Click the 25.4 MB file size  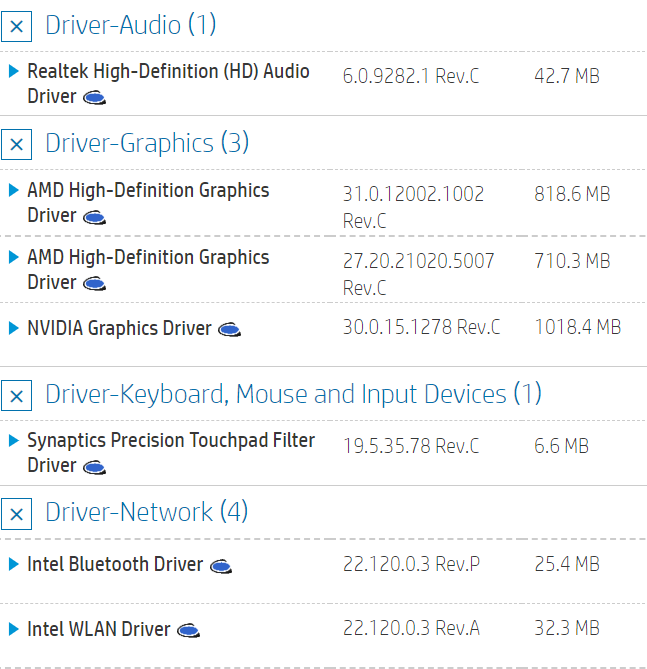pyautogui.click(x=567, y=564)
